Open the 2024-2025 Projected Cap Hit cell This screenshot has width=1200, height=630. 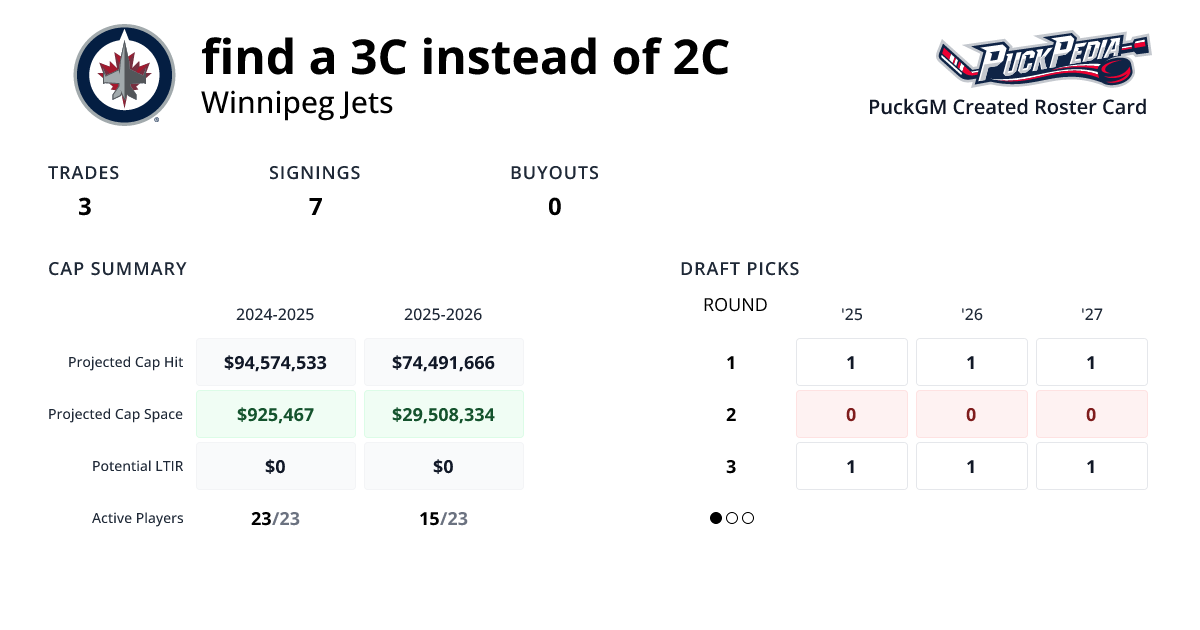[276, 362]
